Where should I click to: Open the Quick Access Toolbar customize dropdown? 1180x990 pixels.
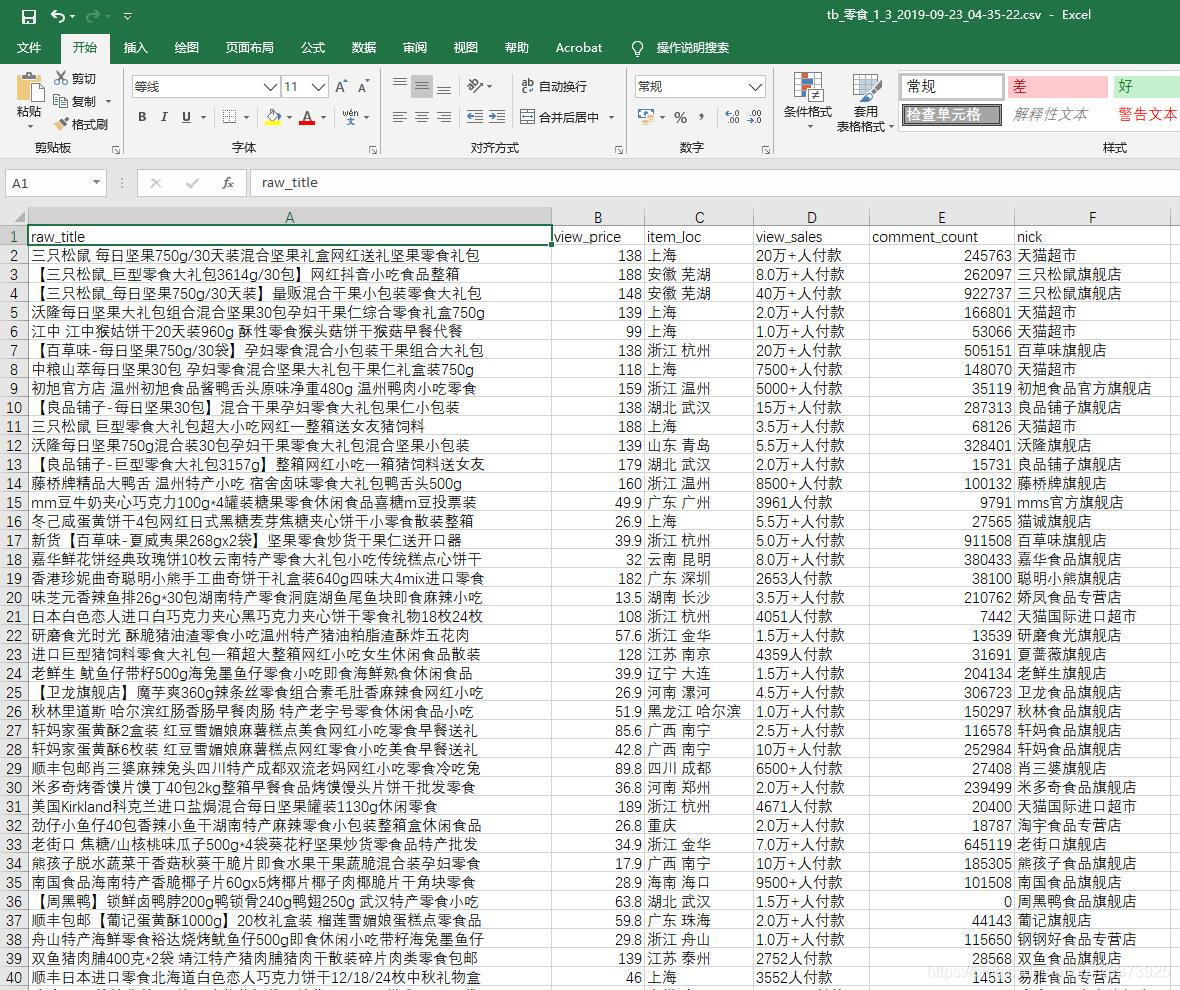click(127, 16)
